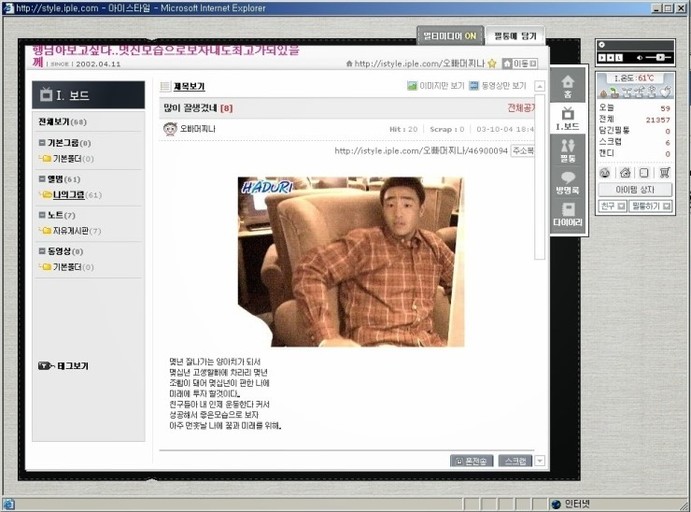The height and width of the screenshot is (512, 691).
Task: Toggle 동영상만 보기 video-only view
Action: click(497, 86)
